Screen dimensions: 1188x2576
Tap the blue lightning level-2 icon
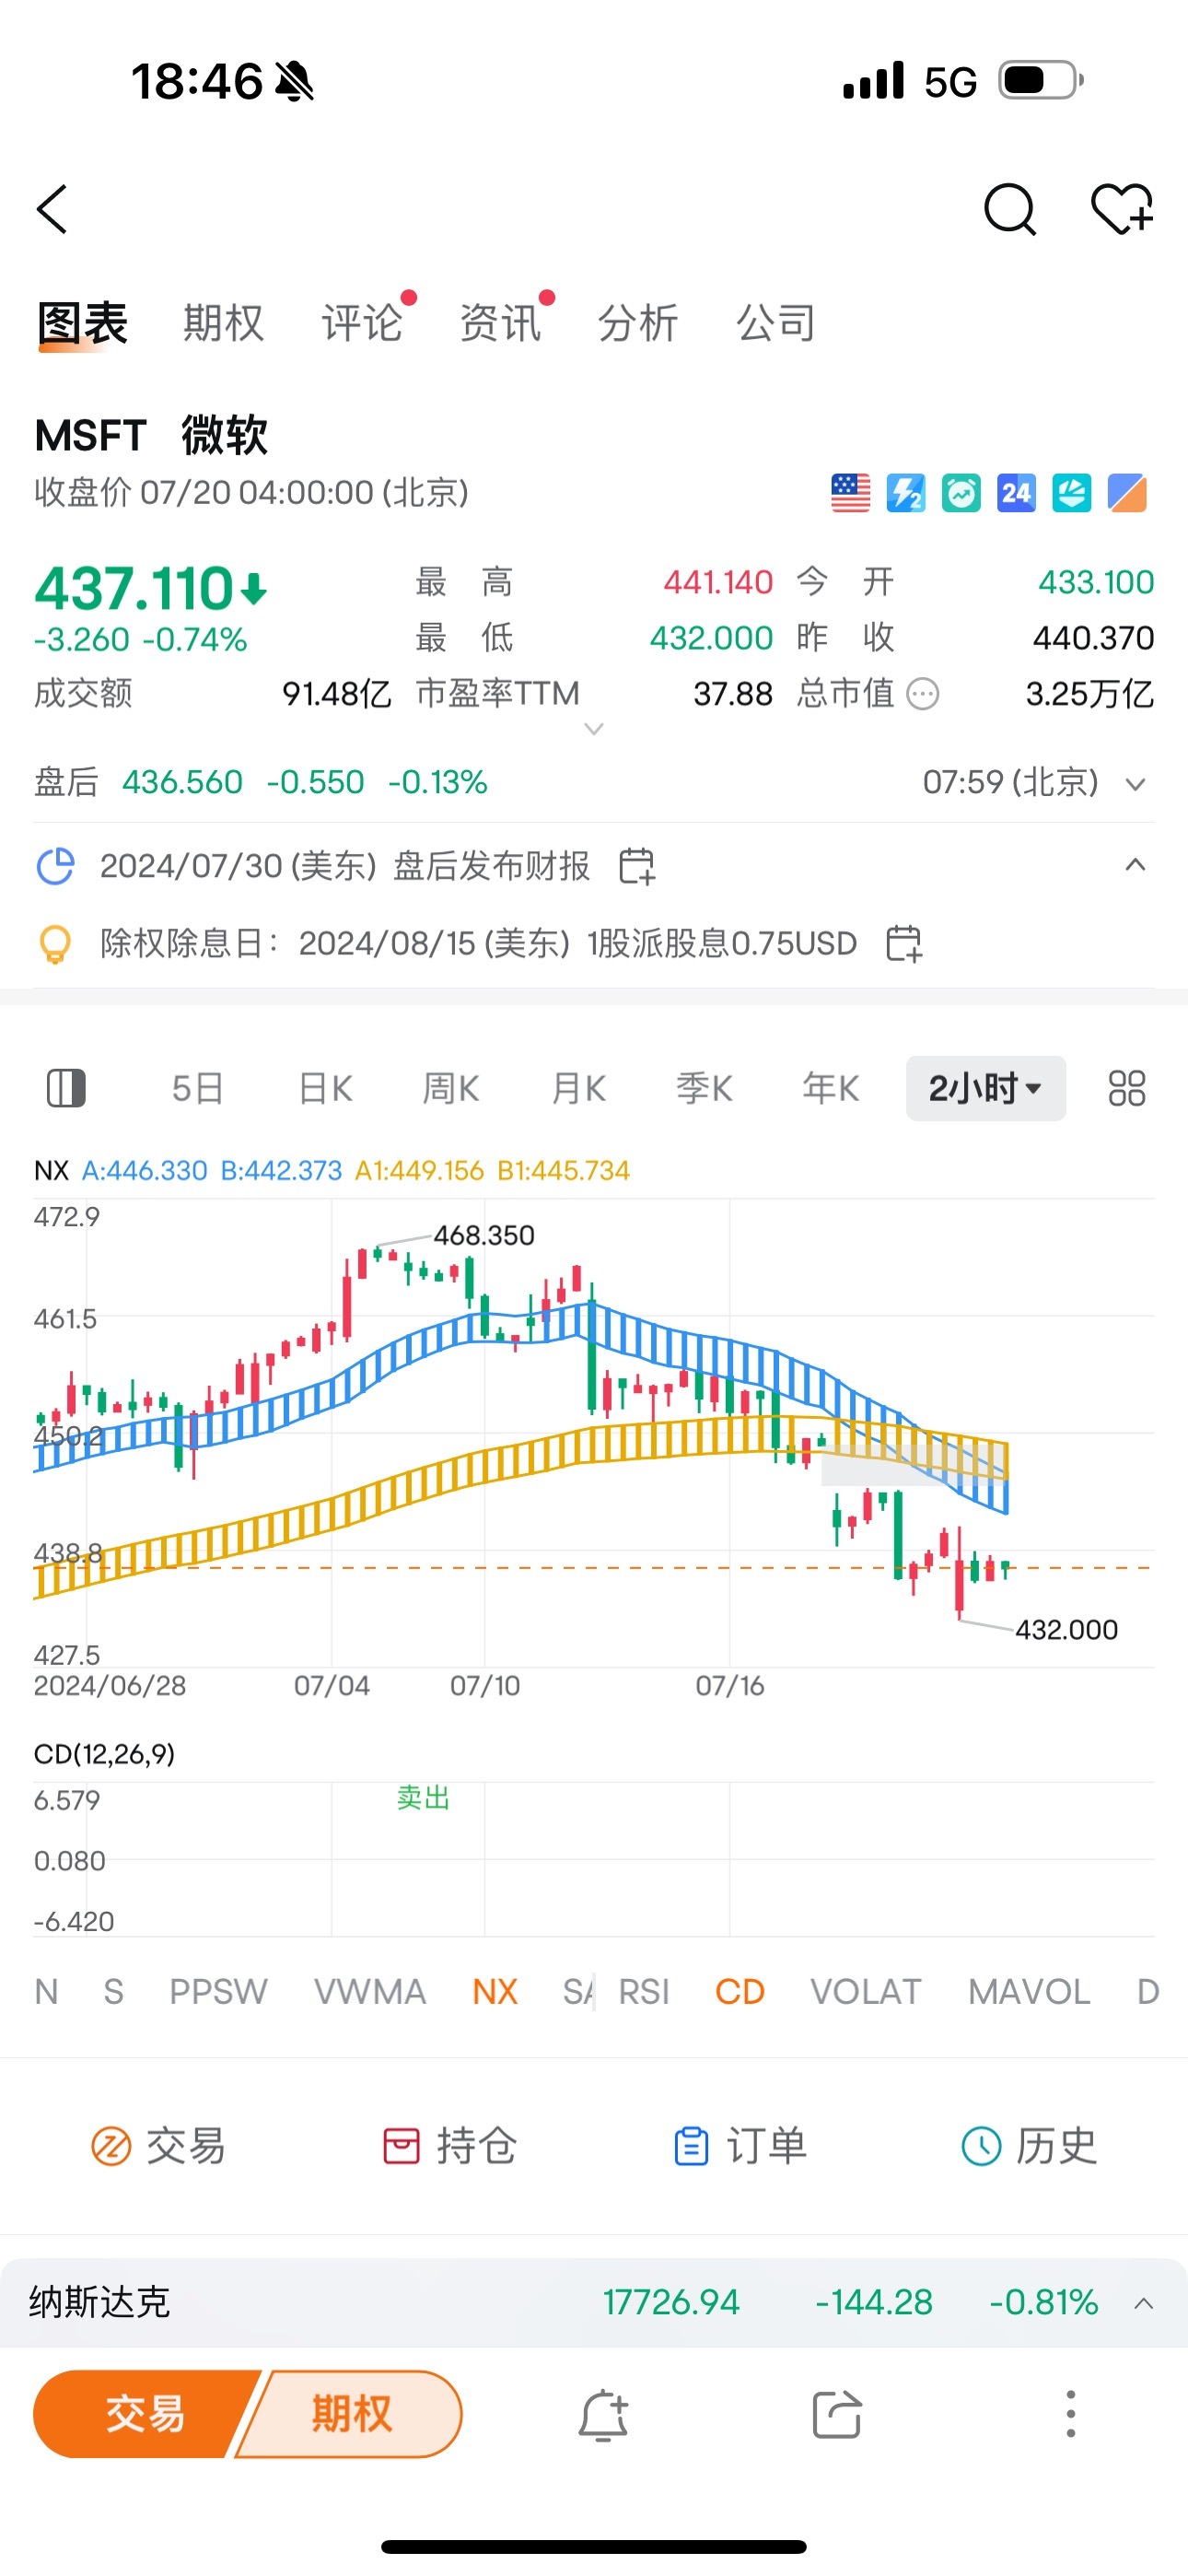[906, 493]
